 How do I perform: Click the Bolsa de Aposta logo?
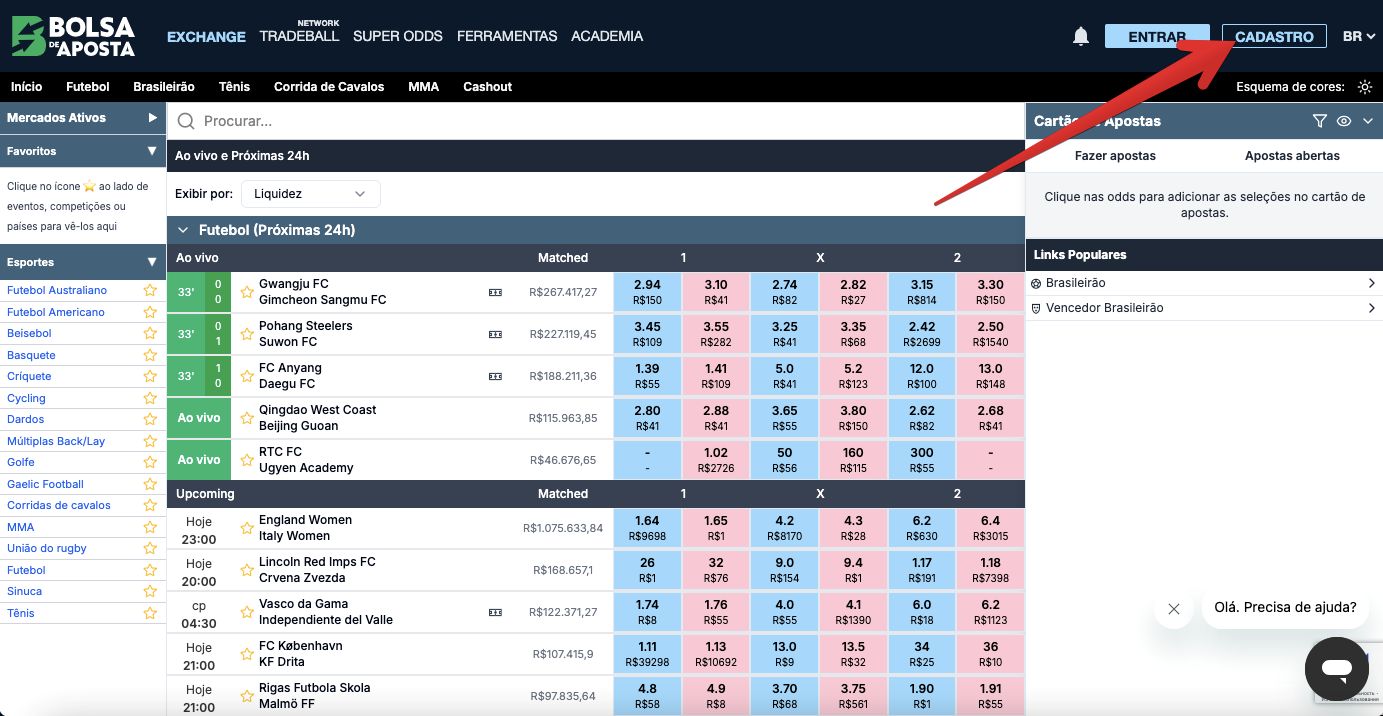click(73, 36)
